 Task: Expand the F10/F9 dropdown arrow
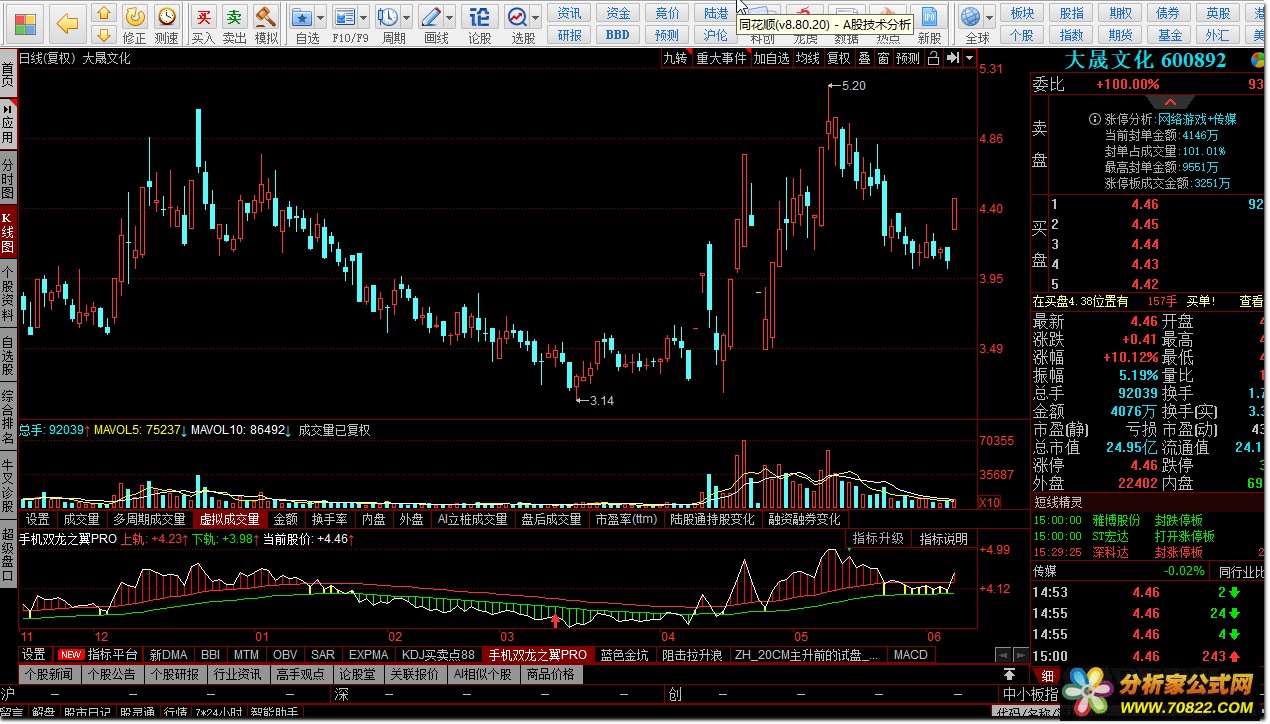coord(365,17)
